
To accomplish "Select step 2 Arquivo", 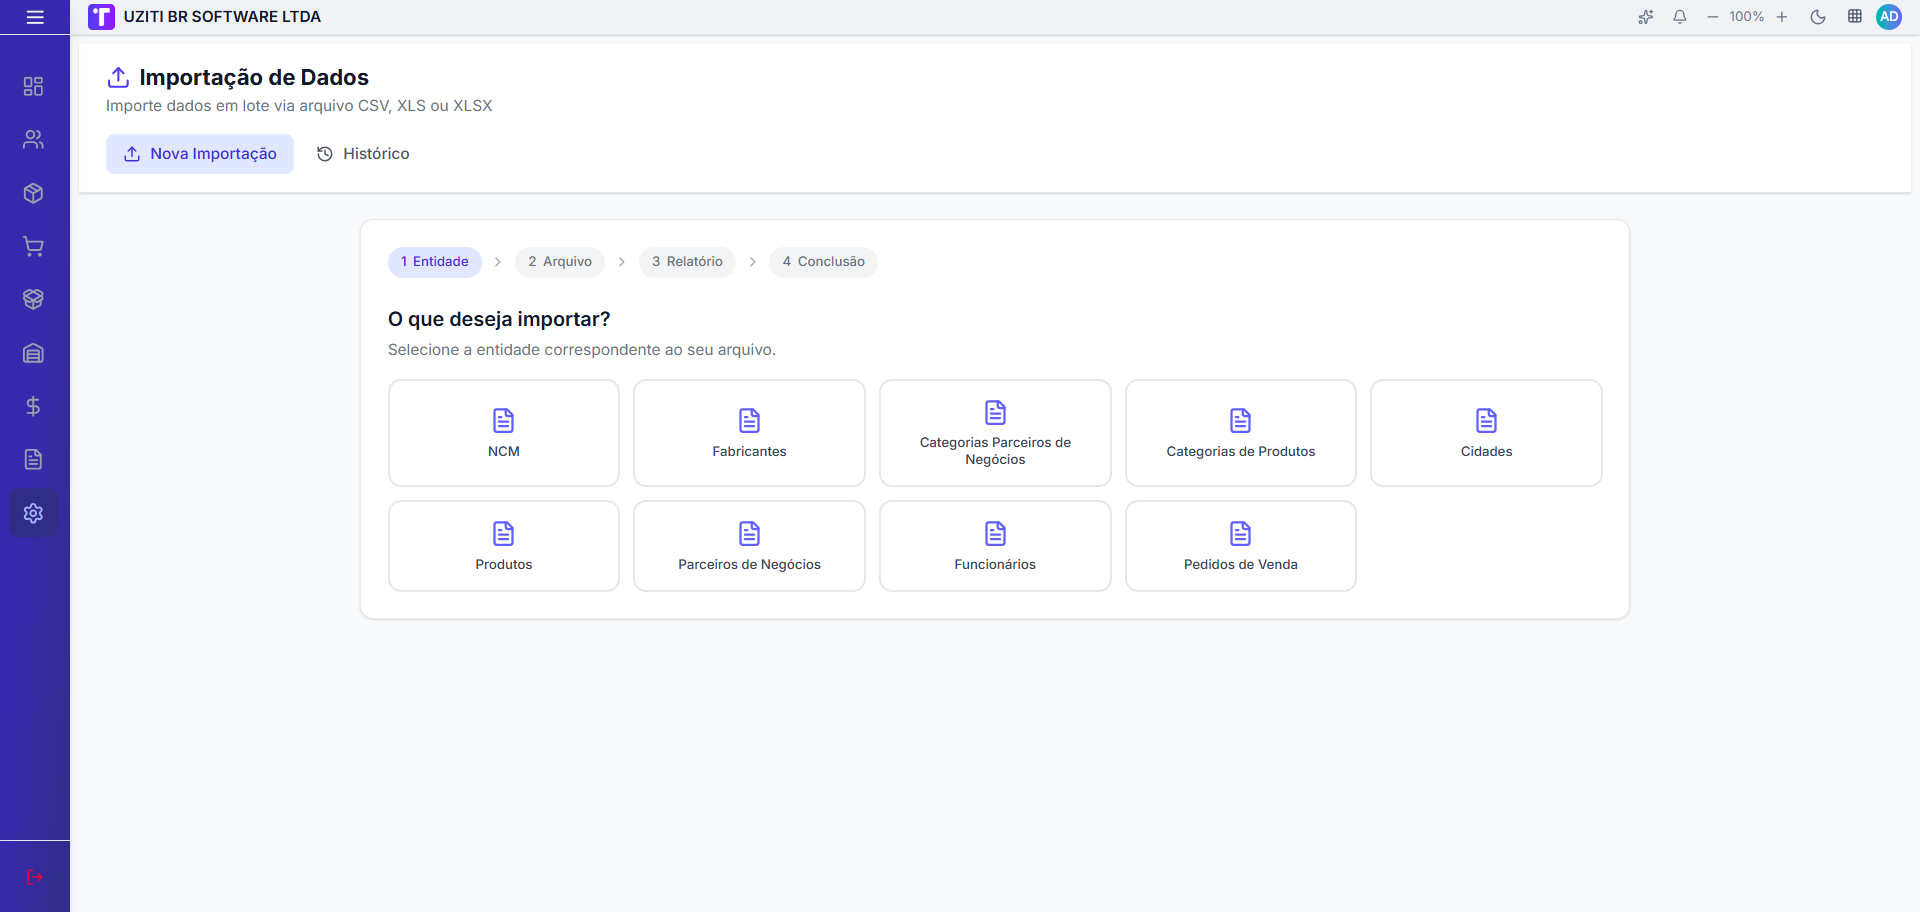I will 560,262.
